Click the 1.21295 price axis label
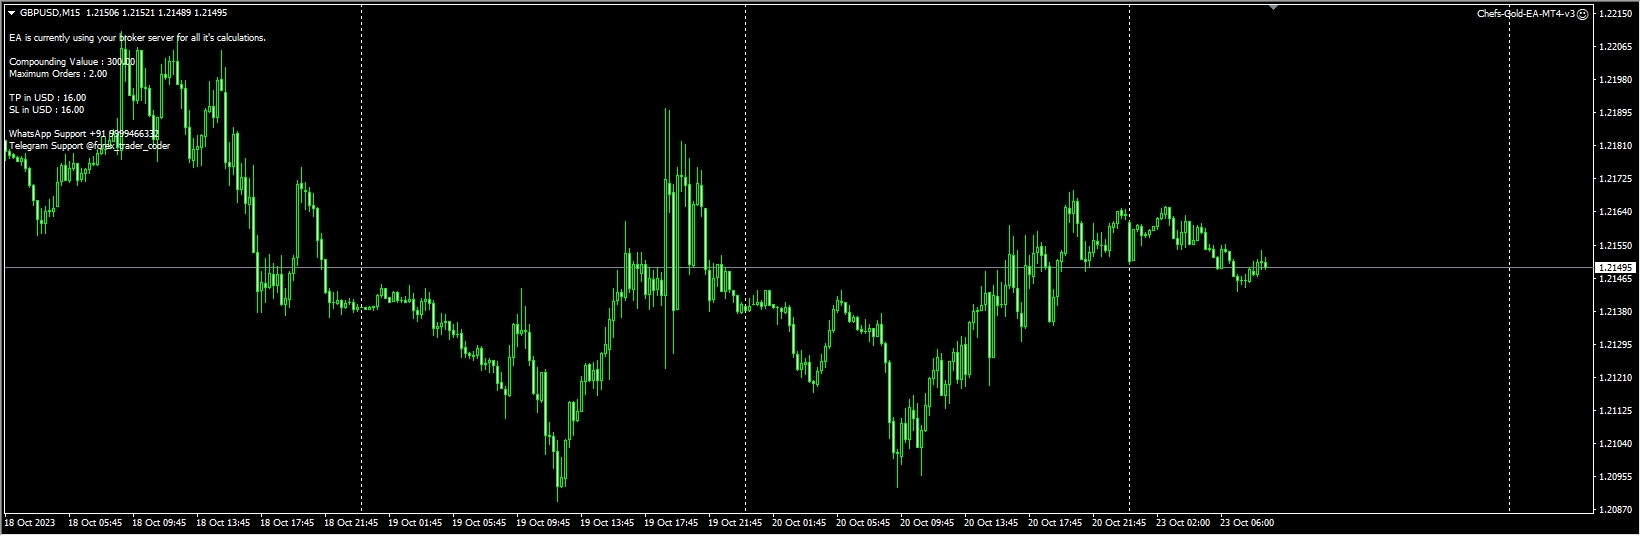 pos(1616,345)
